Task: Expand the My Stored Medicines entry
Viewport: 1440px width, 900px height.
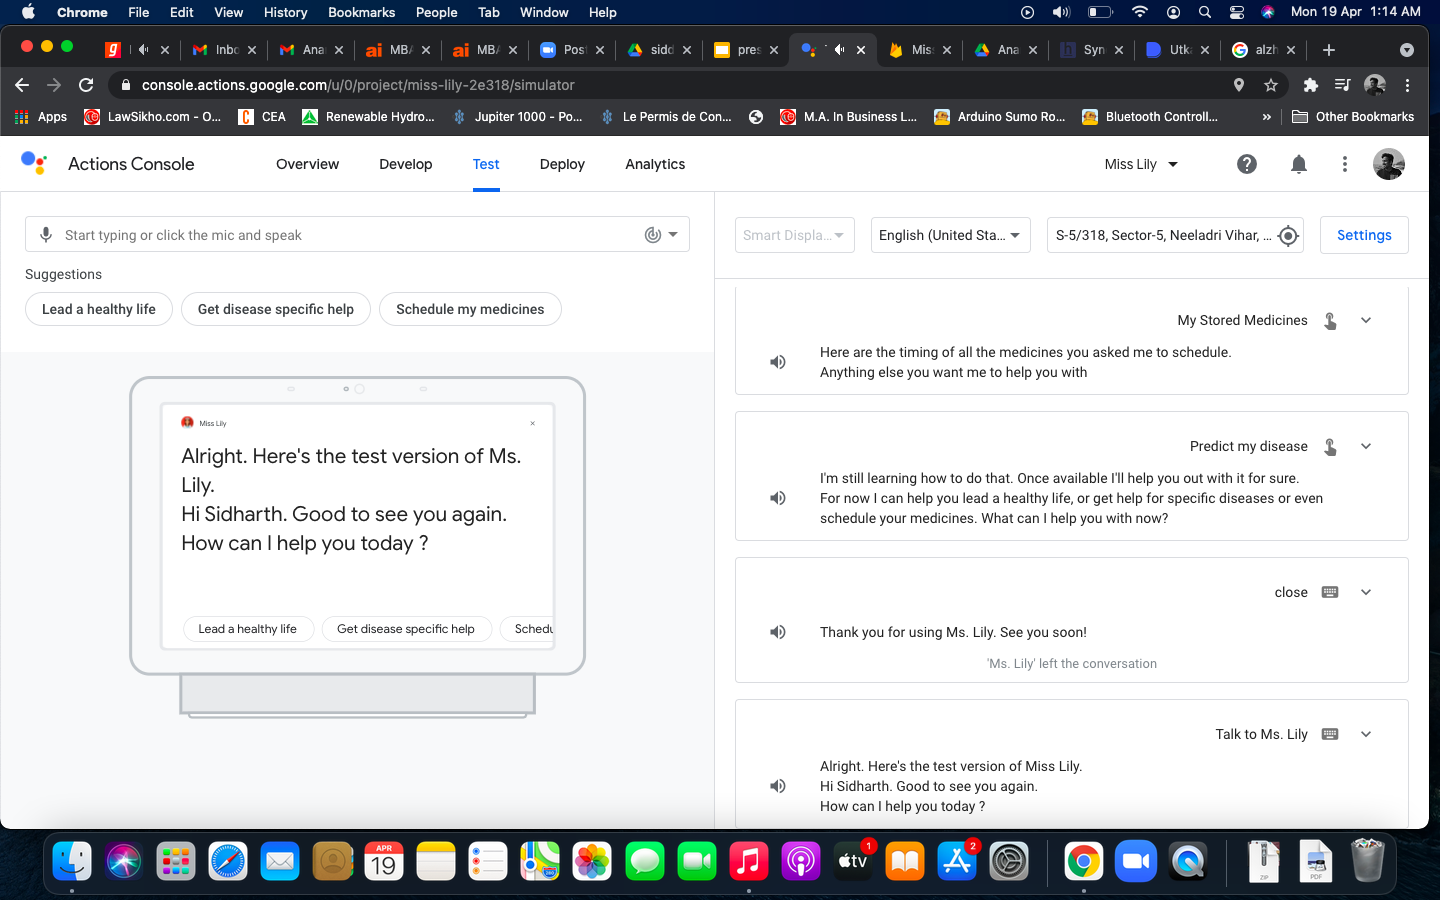Action: (x=1366, y=320)
